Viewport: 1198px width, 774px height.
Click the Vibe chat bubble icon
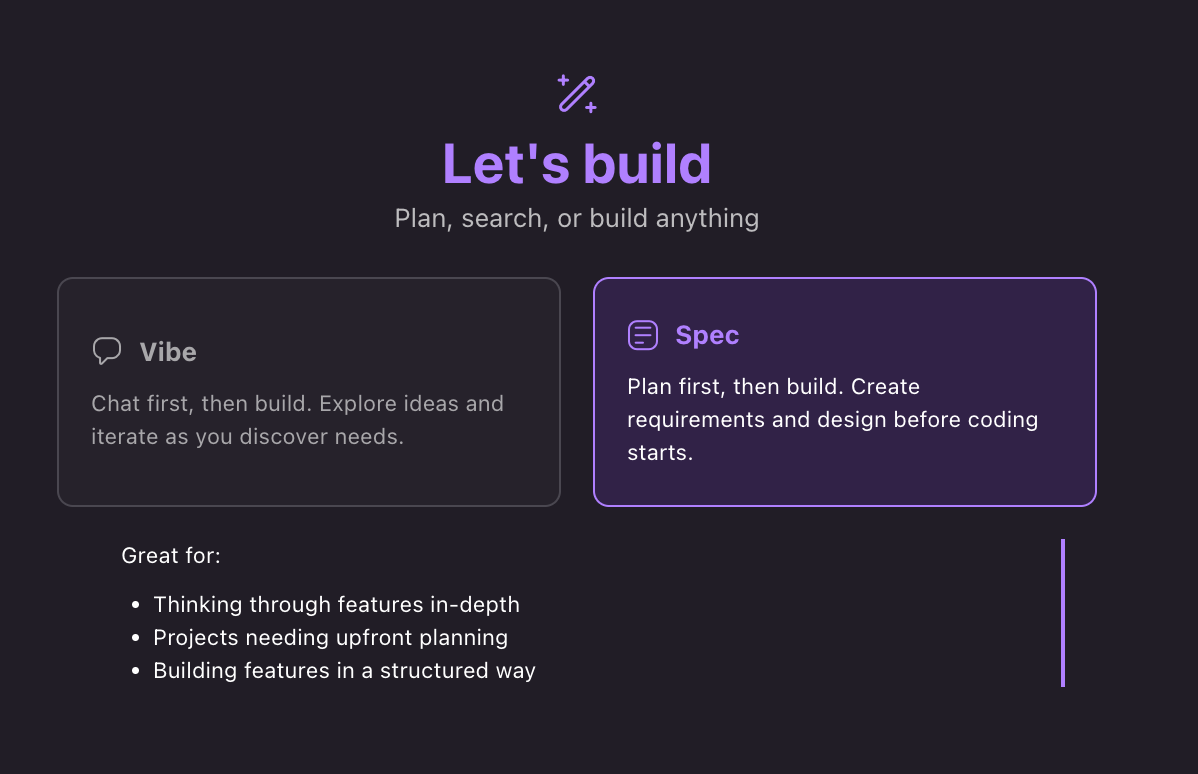pyautogui.click(x=107, y=351)
